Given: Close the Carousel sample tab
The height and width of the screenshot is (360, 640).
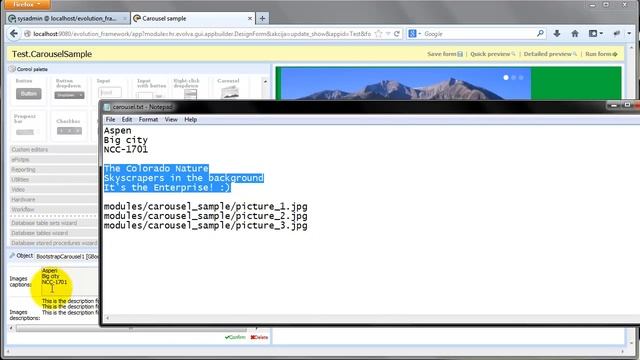Looking at the screenshot, I should 250,18.
